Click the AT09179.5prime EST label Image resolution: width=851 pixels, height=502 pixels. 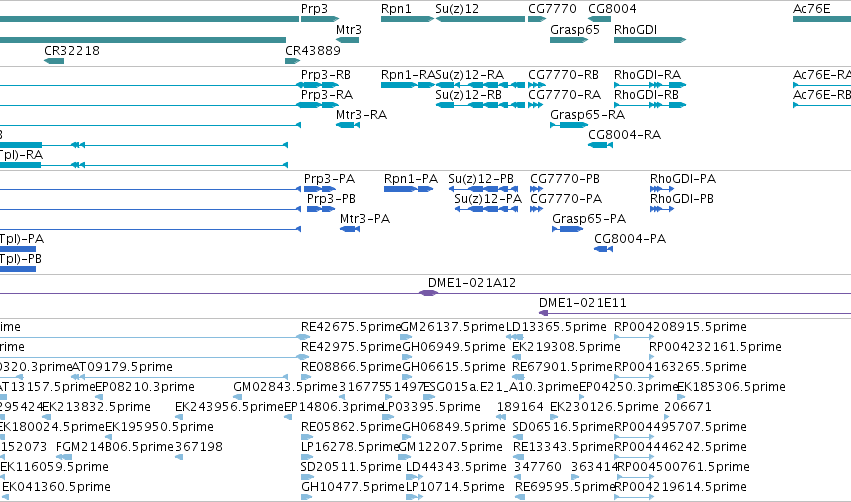(x=122, y=367)
